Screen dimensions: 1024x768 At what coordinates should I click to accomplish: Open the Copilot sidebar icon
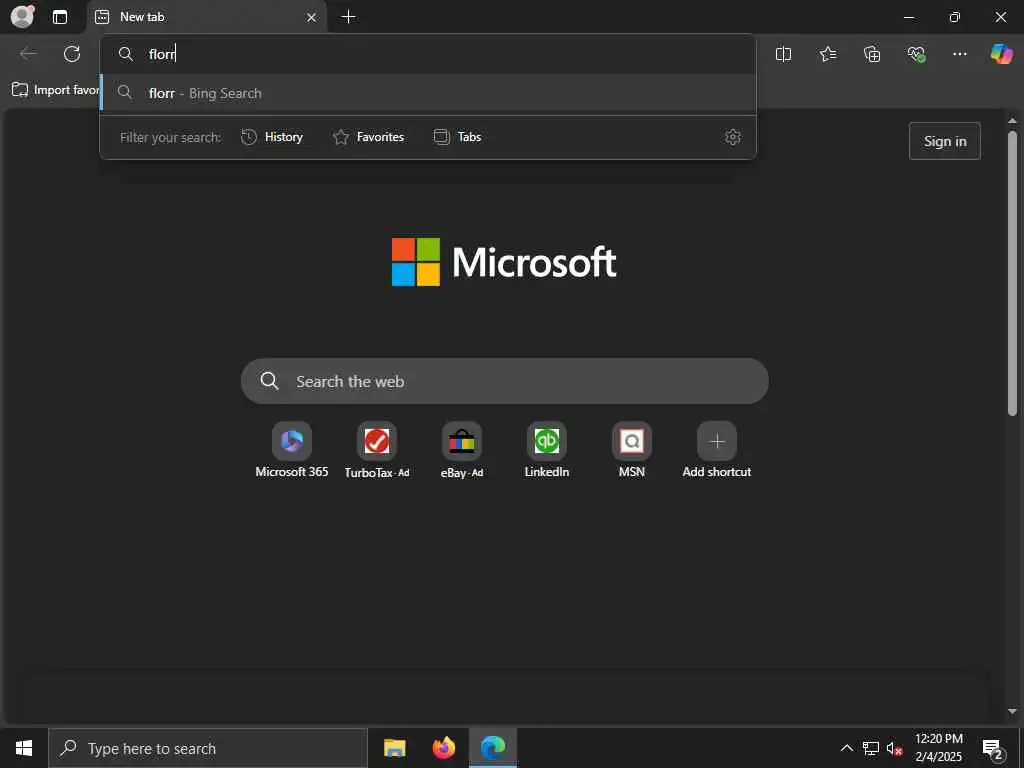tap(1001, 54)
